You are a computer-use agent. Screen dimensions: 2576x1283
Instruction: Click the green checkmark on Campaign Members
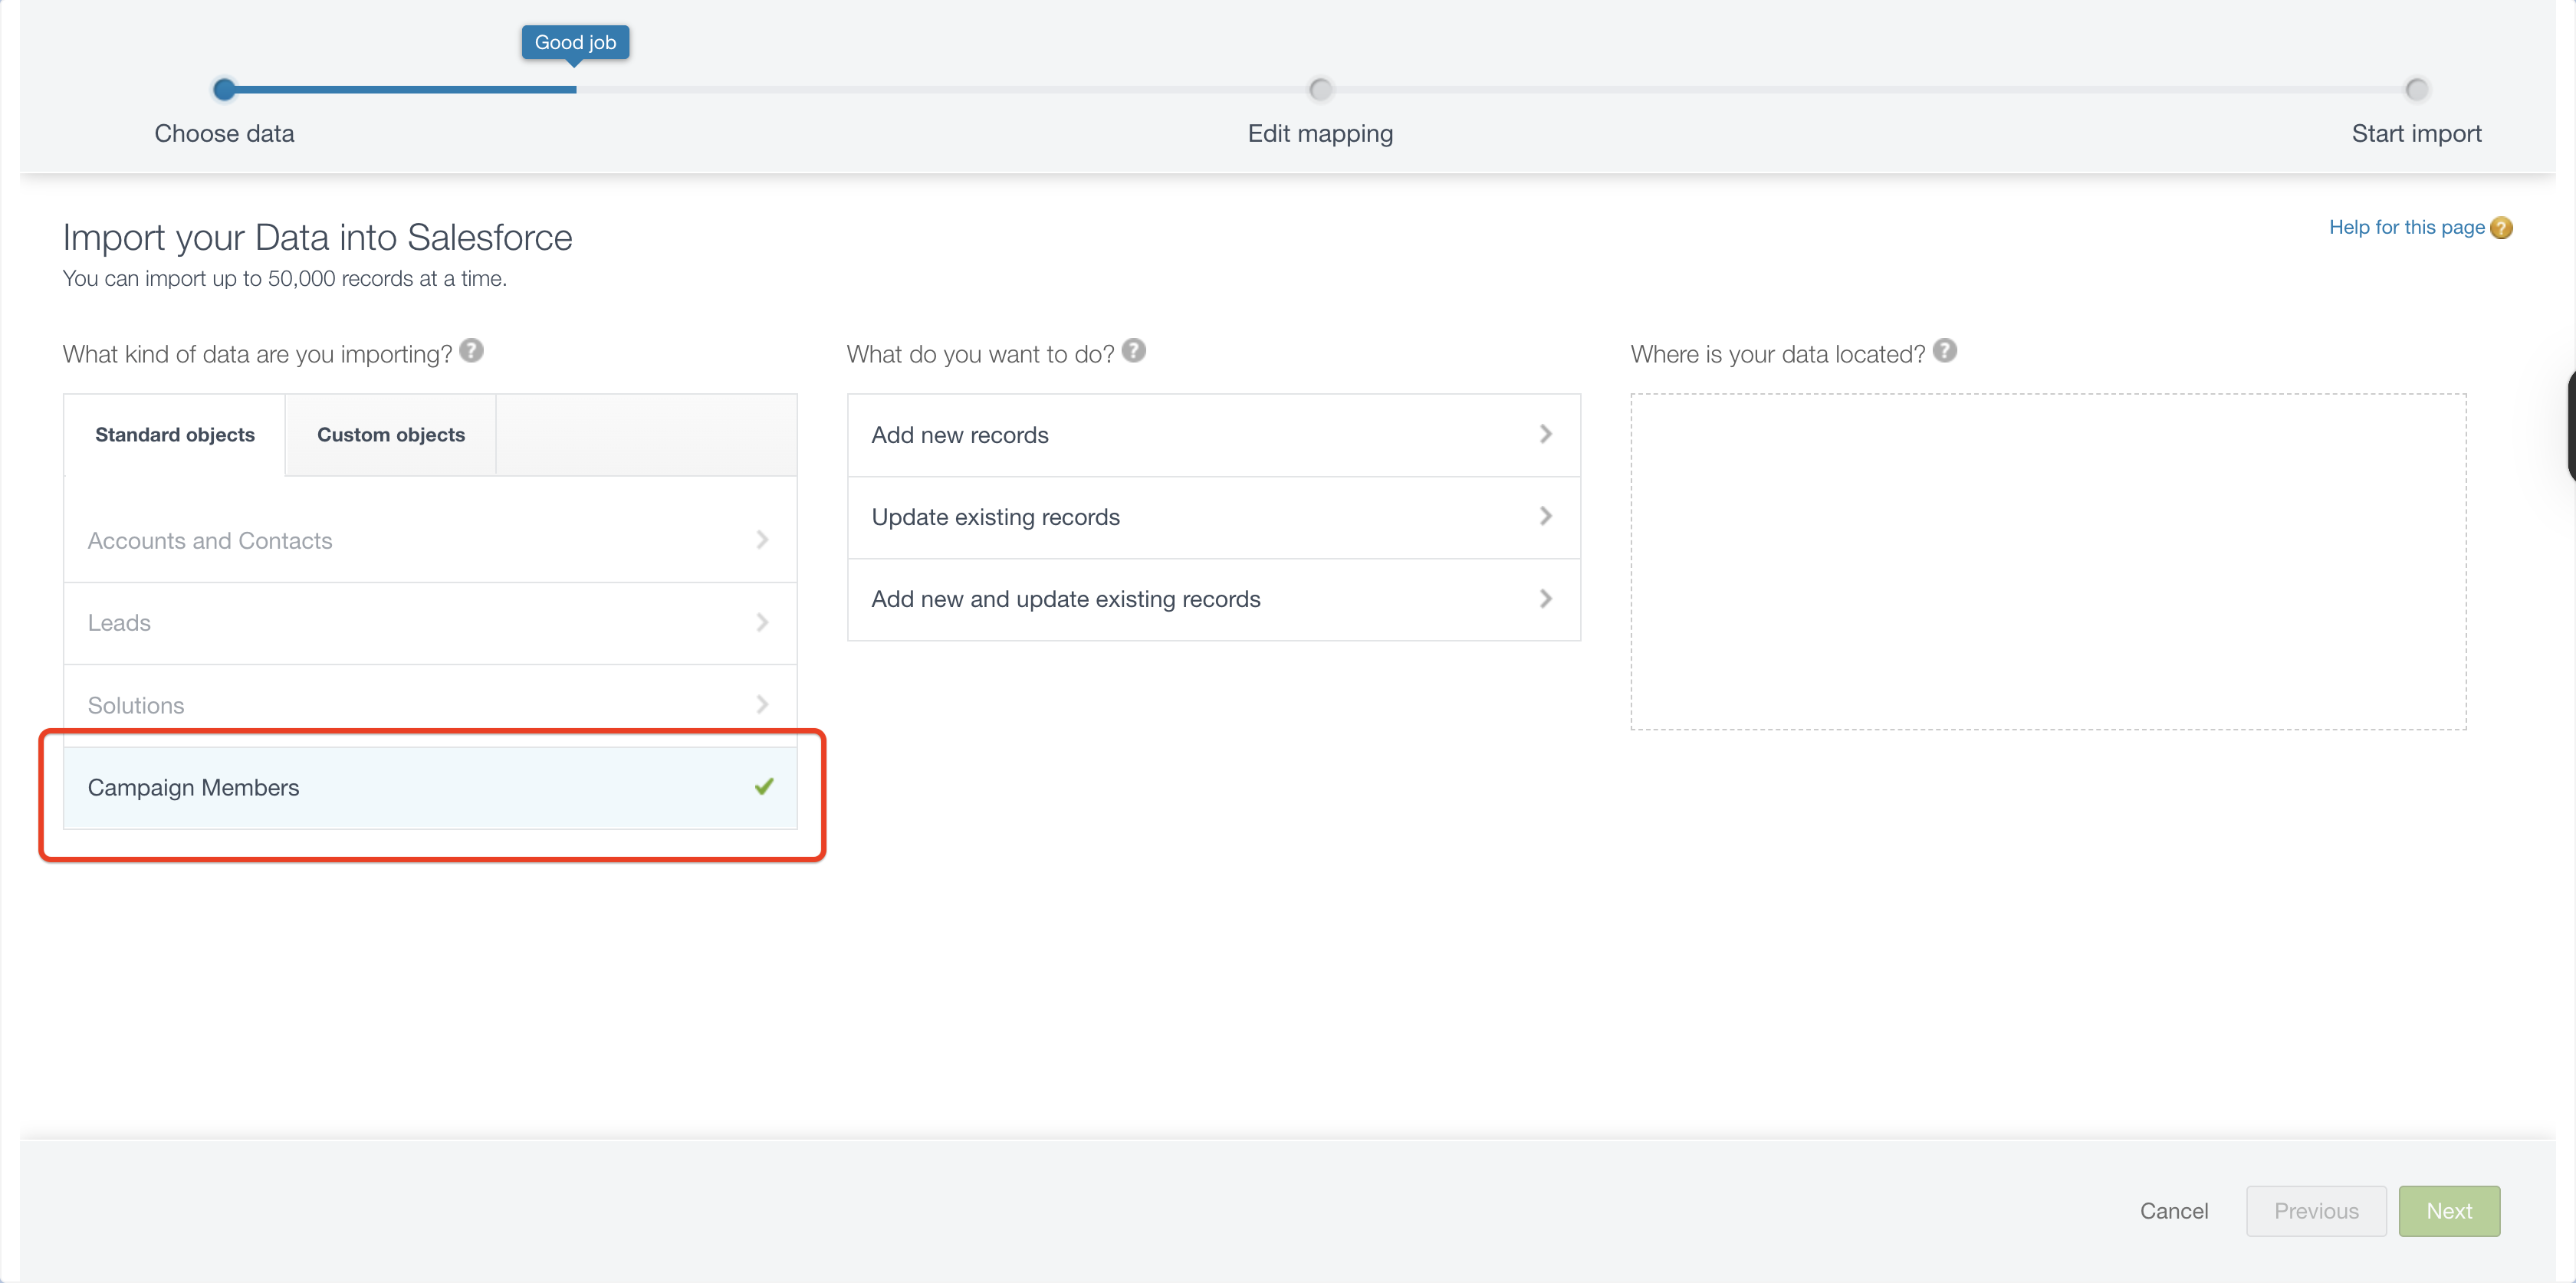(764, 787)
